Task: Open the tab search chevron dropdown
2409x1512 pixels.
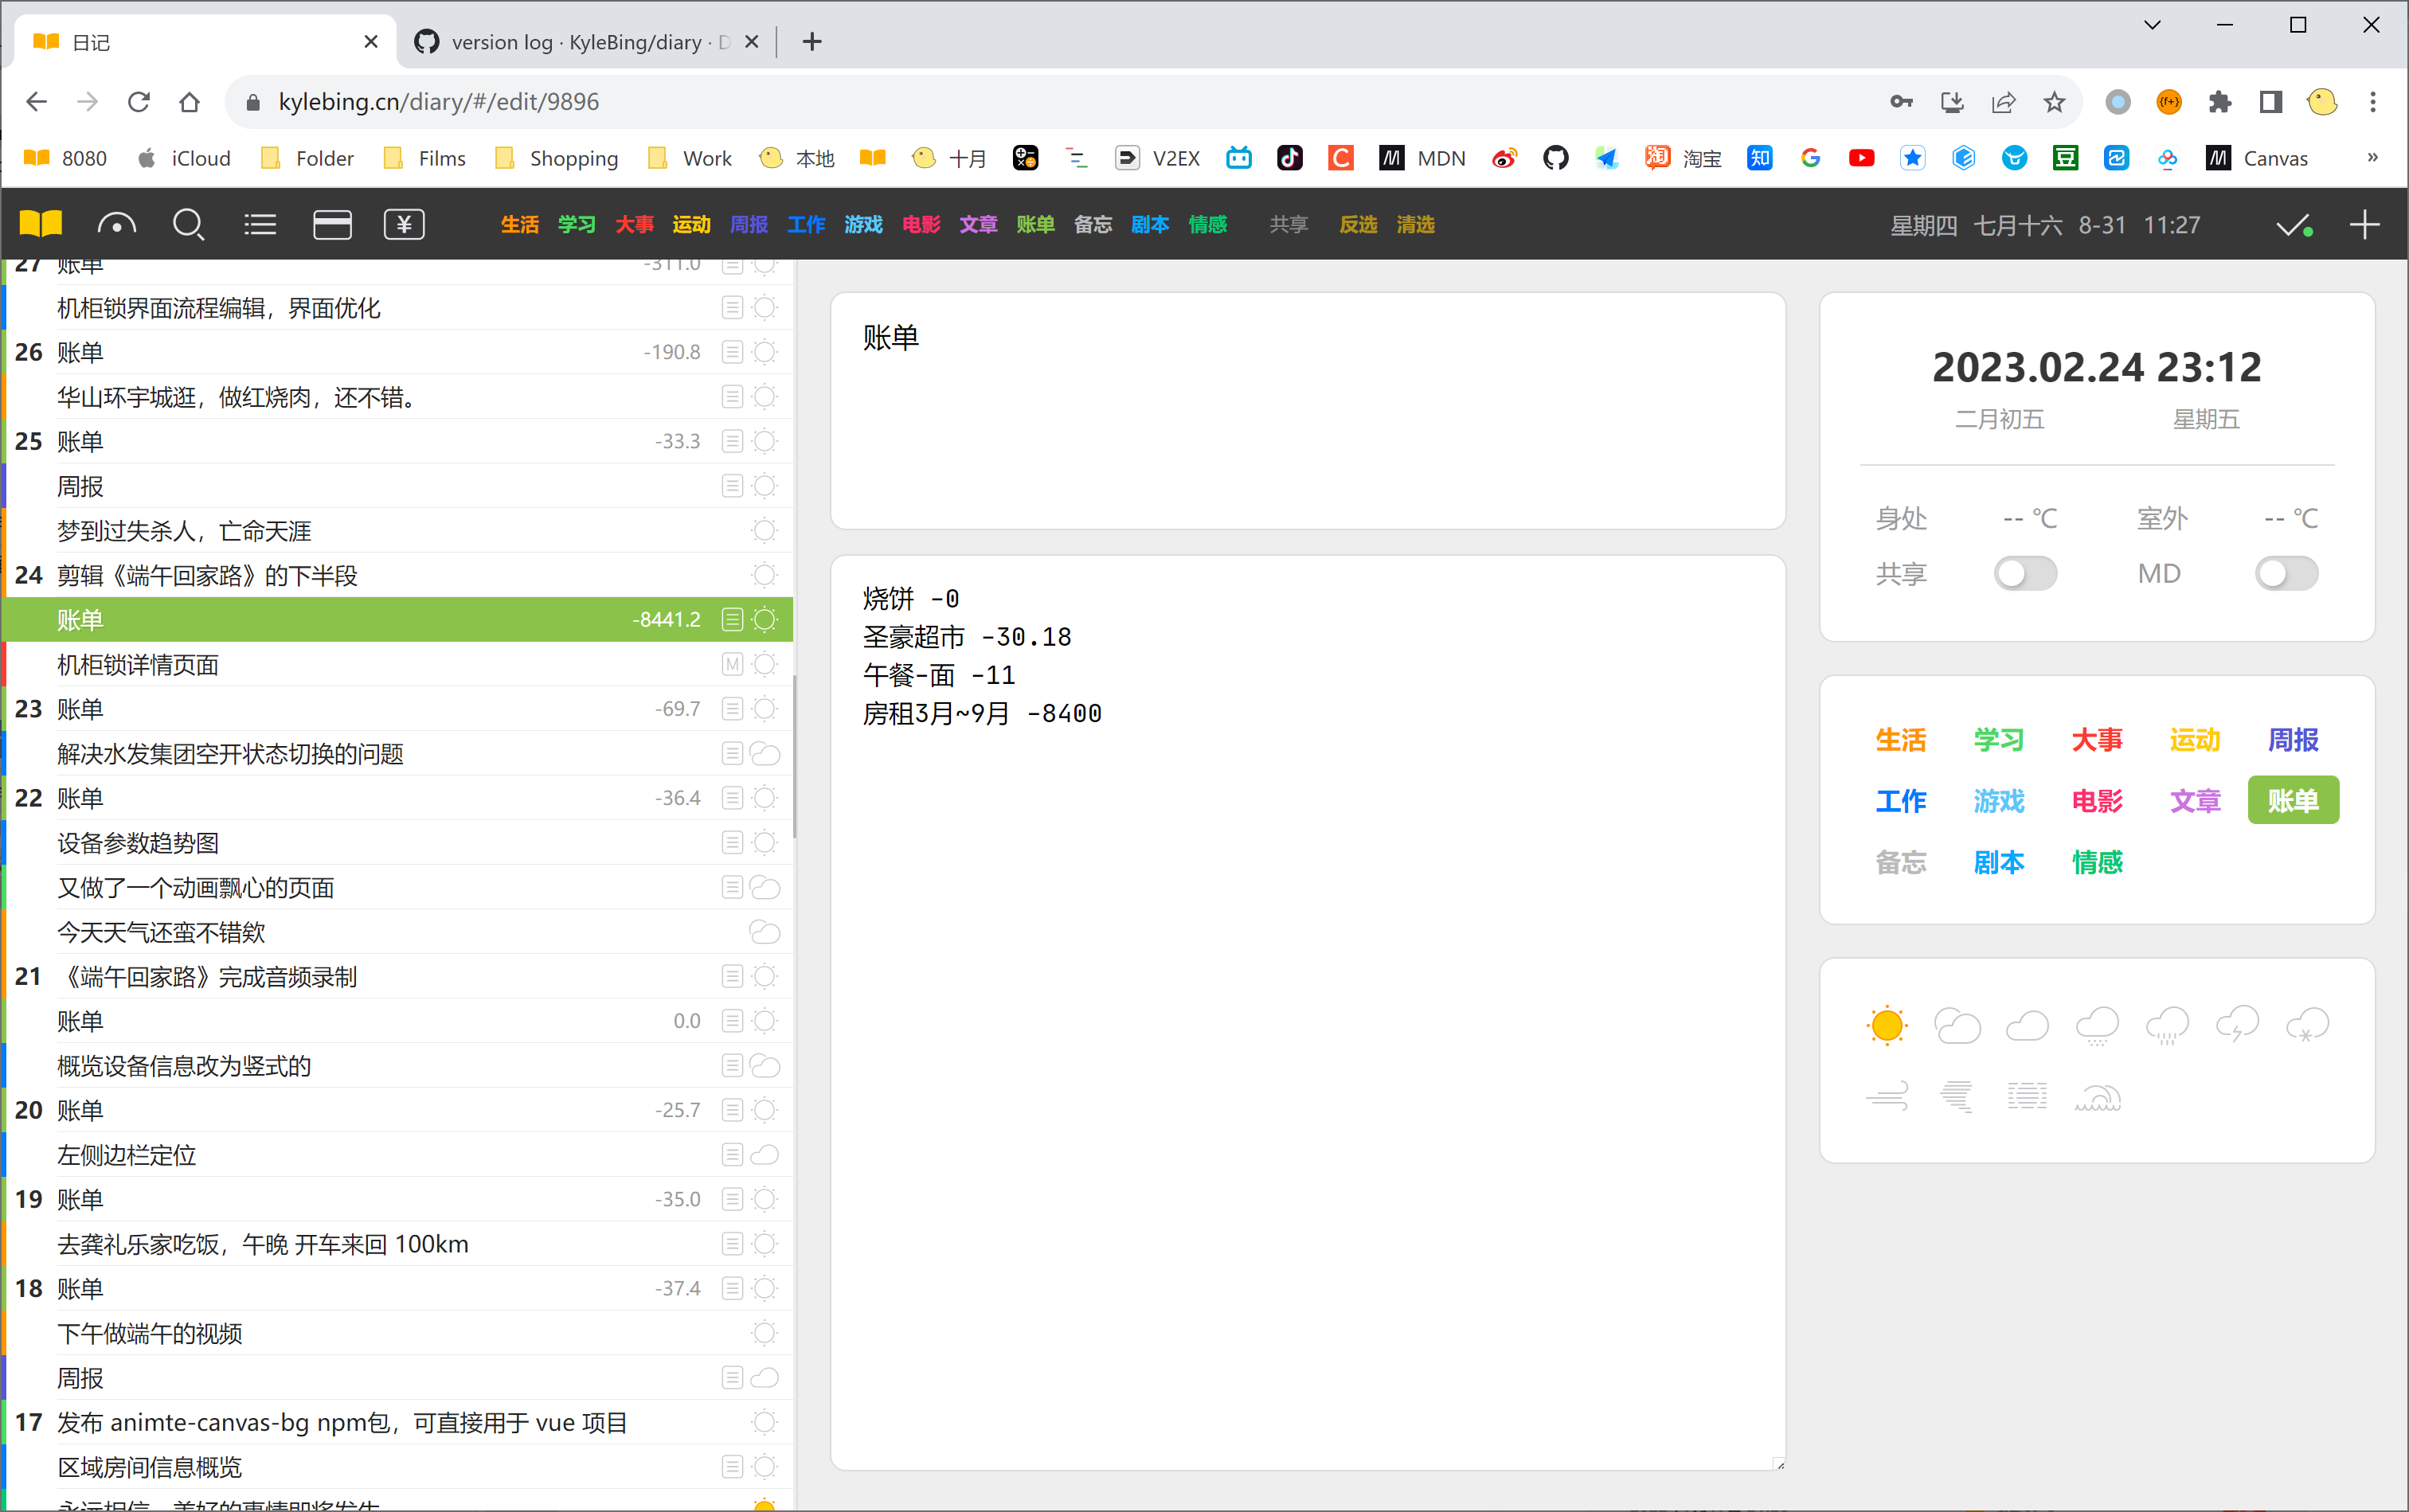Action: tap(2152, 24)
